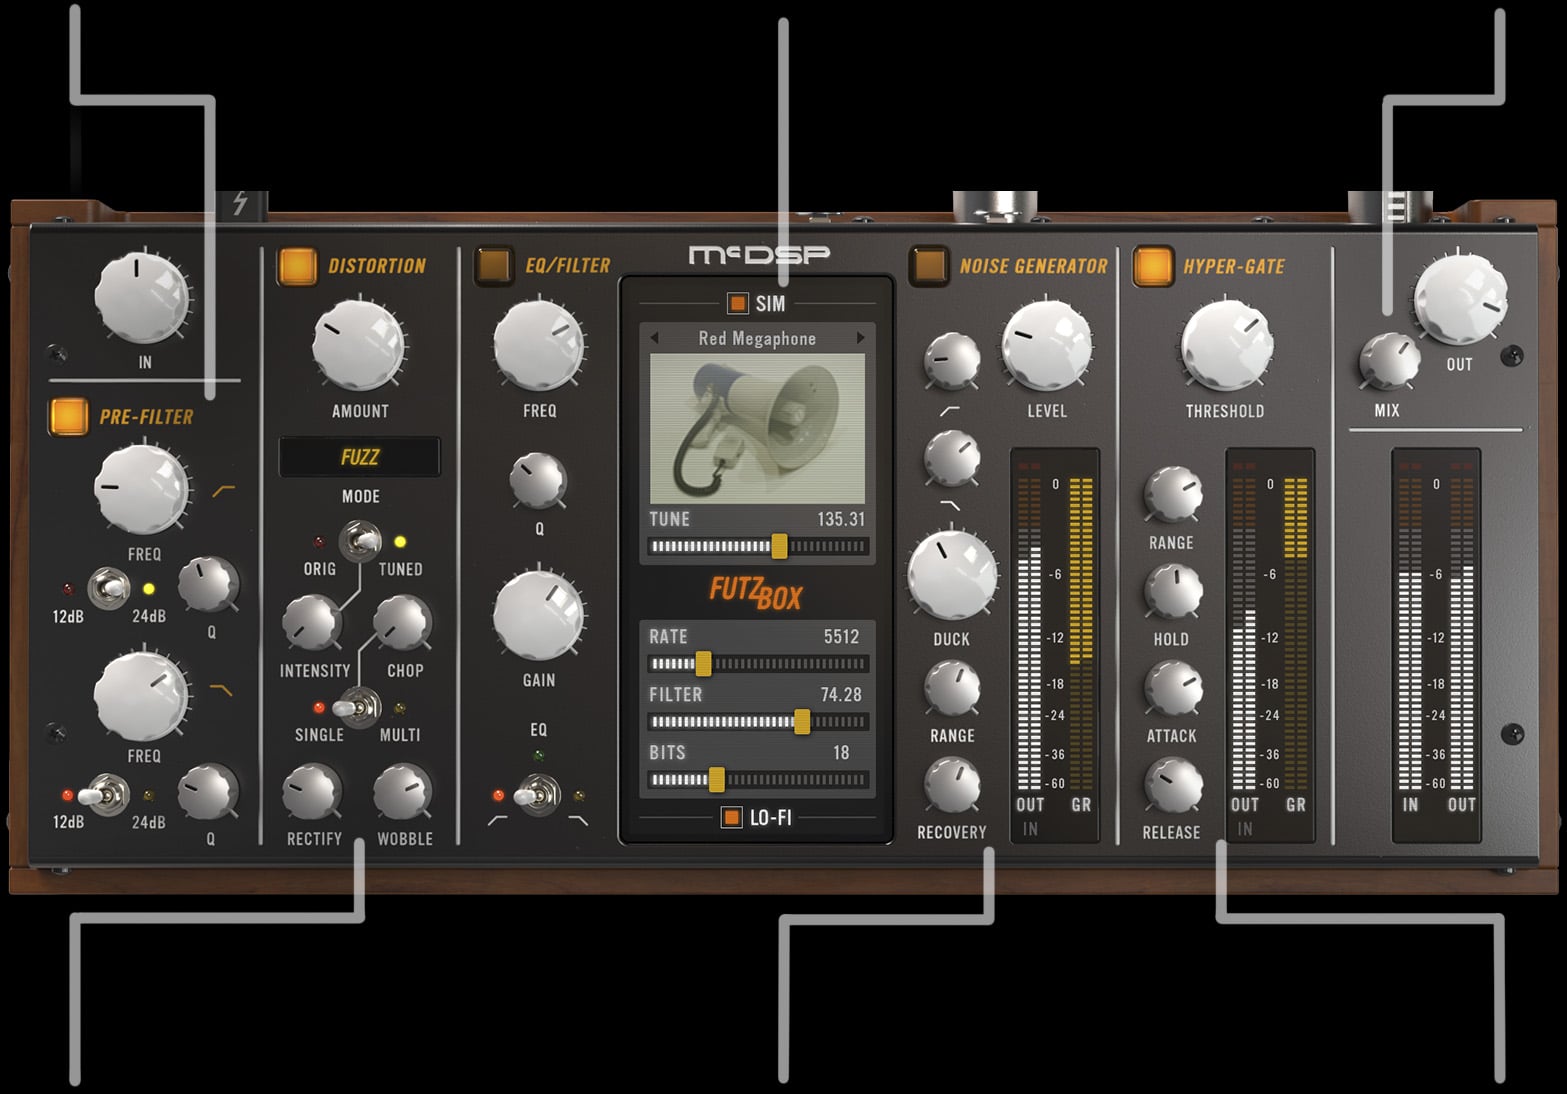Click the McDSP logo

point(760,256)
